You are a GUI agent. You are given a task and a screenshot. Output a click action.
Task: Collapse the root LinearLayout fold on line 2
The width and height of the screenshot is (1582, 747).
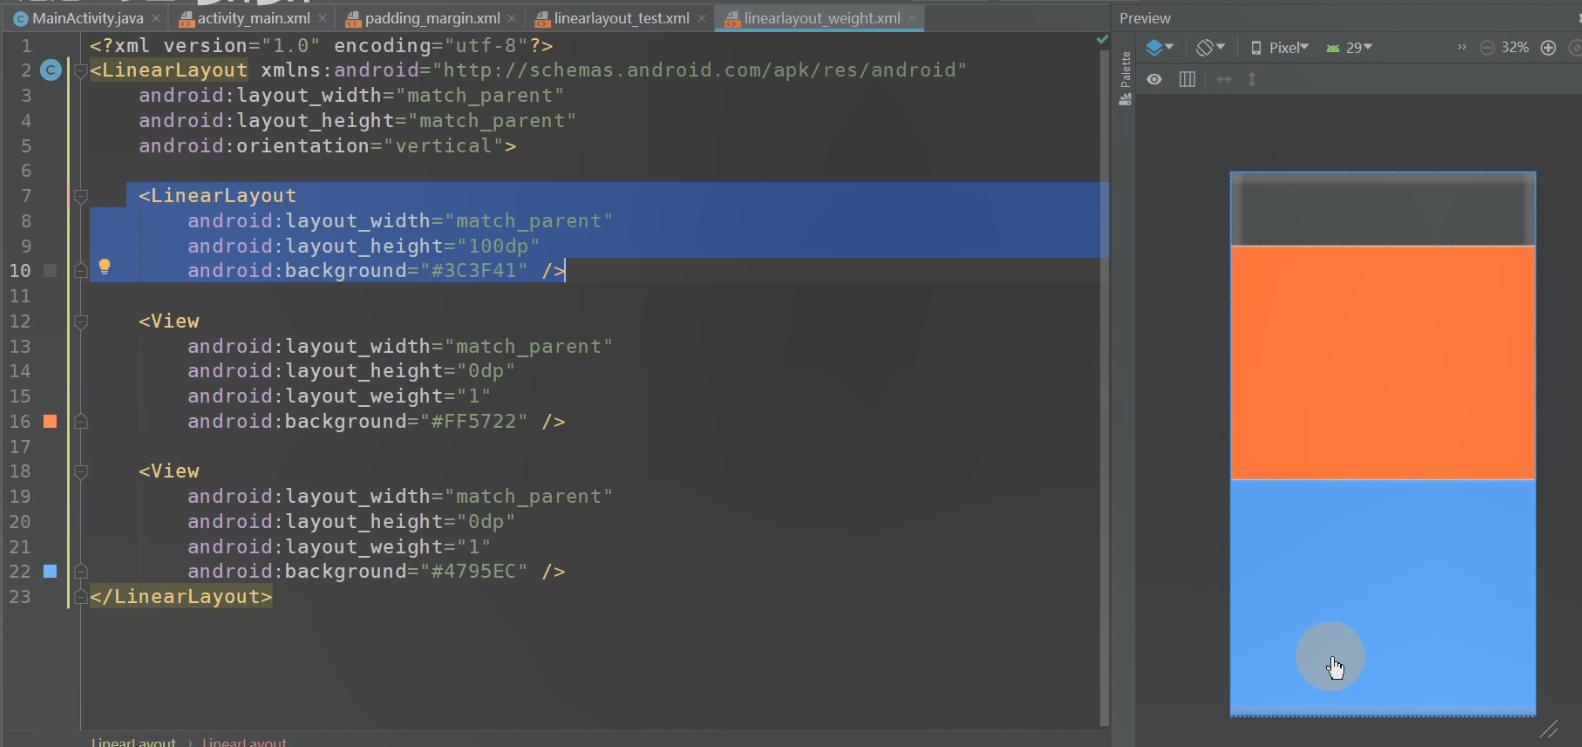[81, 71]
